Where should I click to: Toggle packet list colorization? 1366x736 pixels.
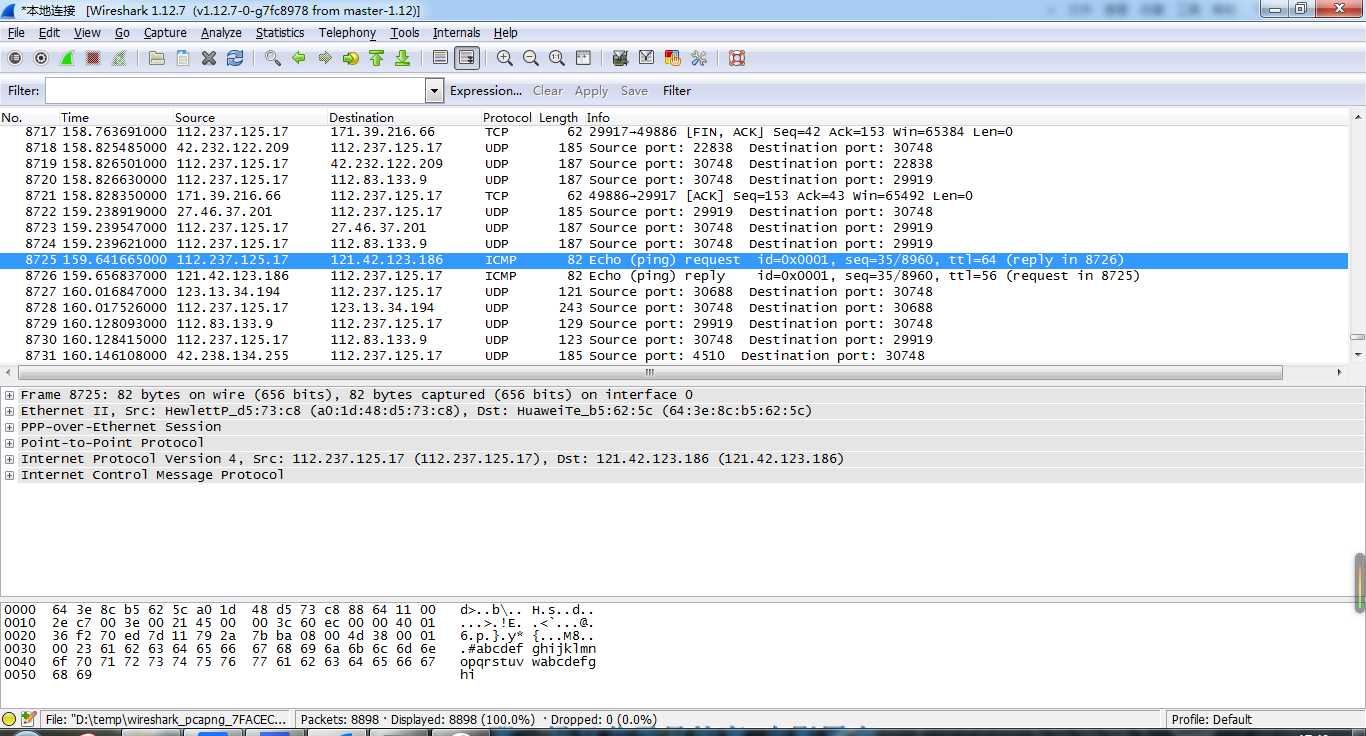tap(440, 58)
